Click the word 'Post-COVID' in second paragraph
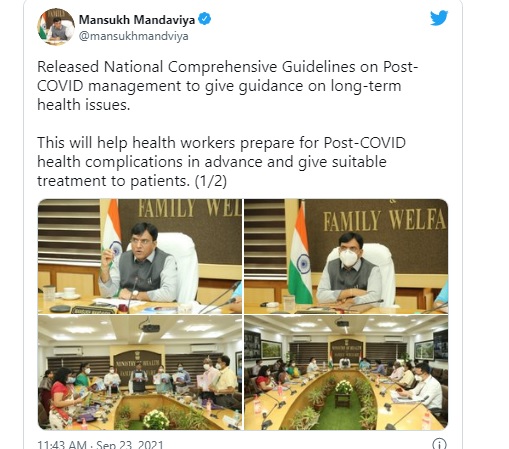The height and width of the screenshot is (449, 509). click(x=365, y=143)
